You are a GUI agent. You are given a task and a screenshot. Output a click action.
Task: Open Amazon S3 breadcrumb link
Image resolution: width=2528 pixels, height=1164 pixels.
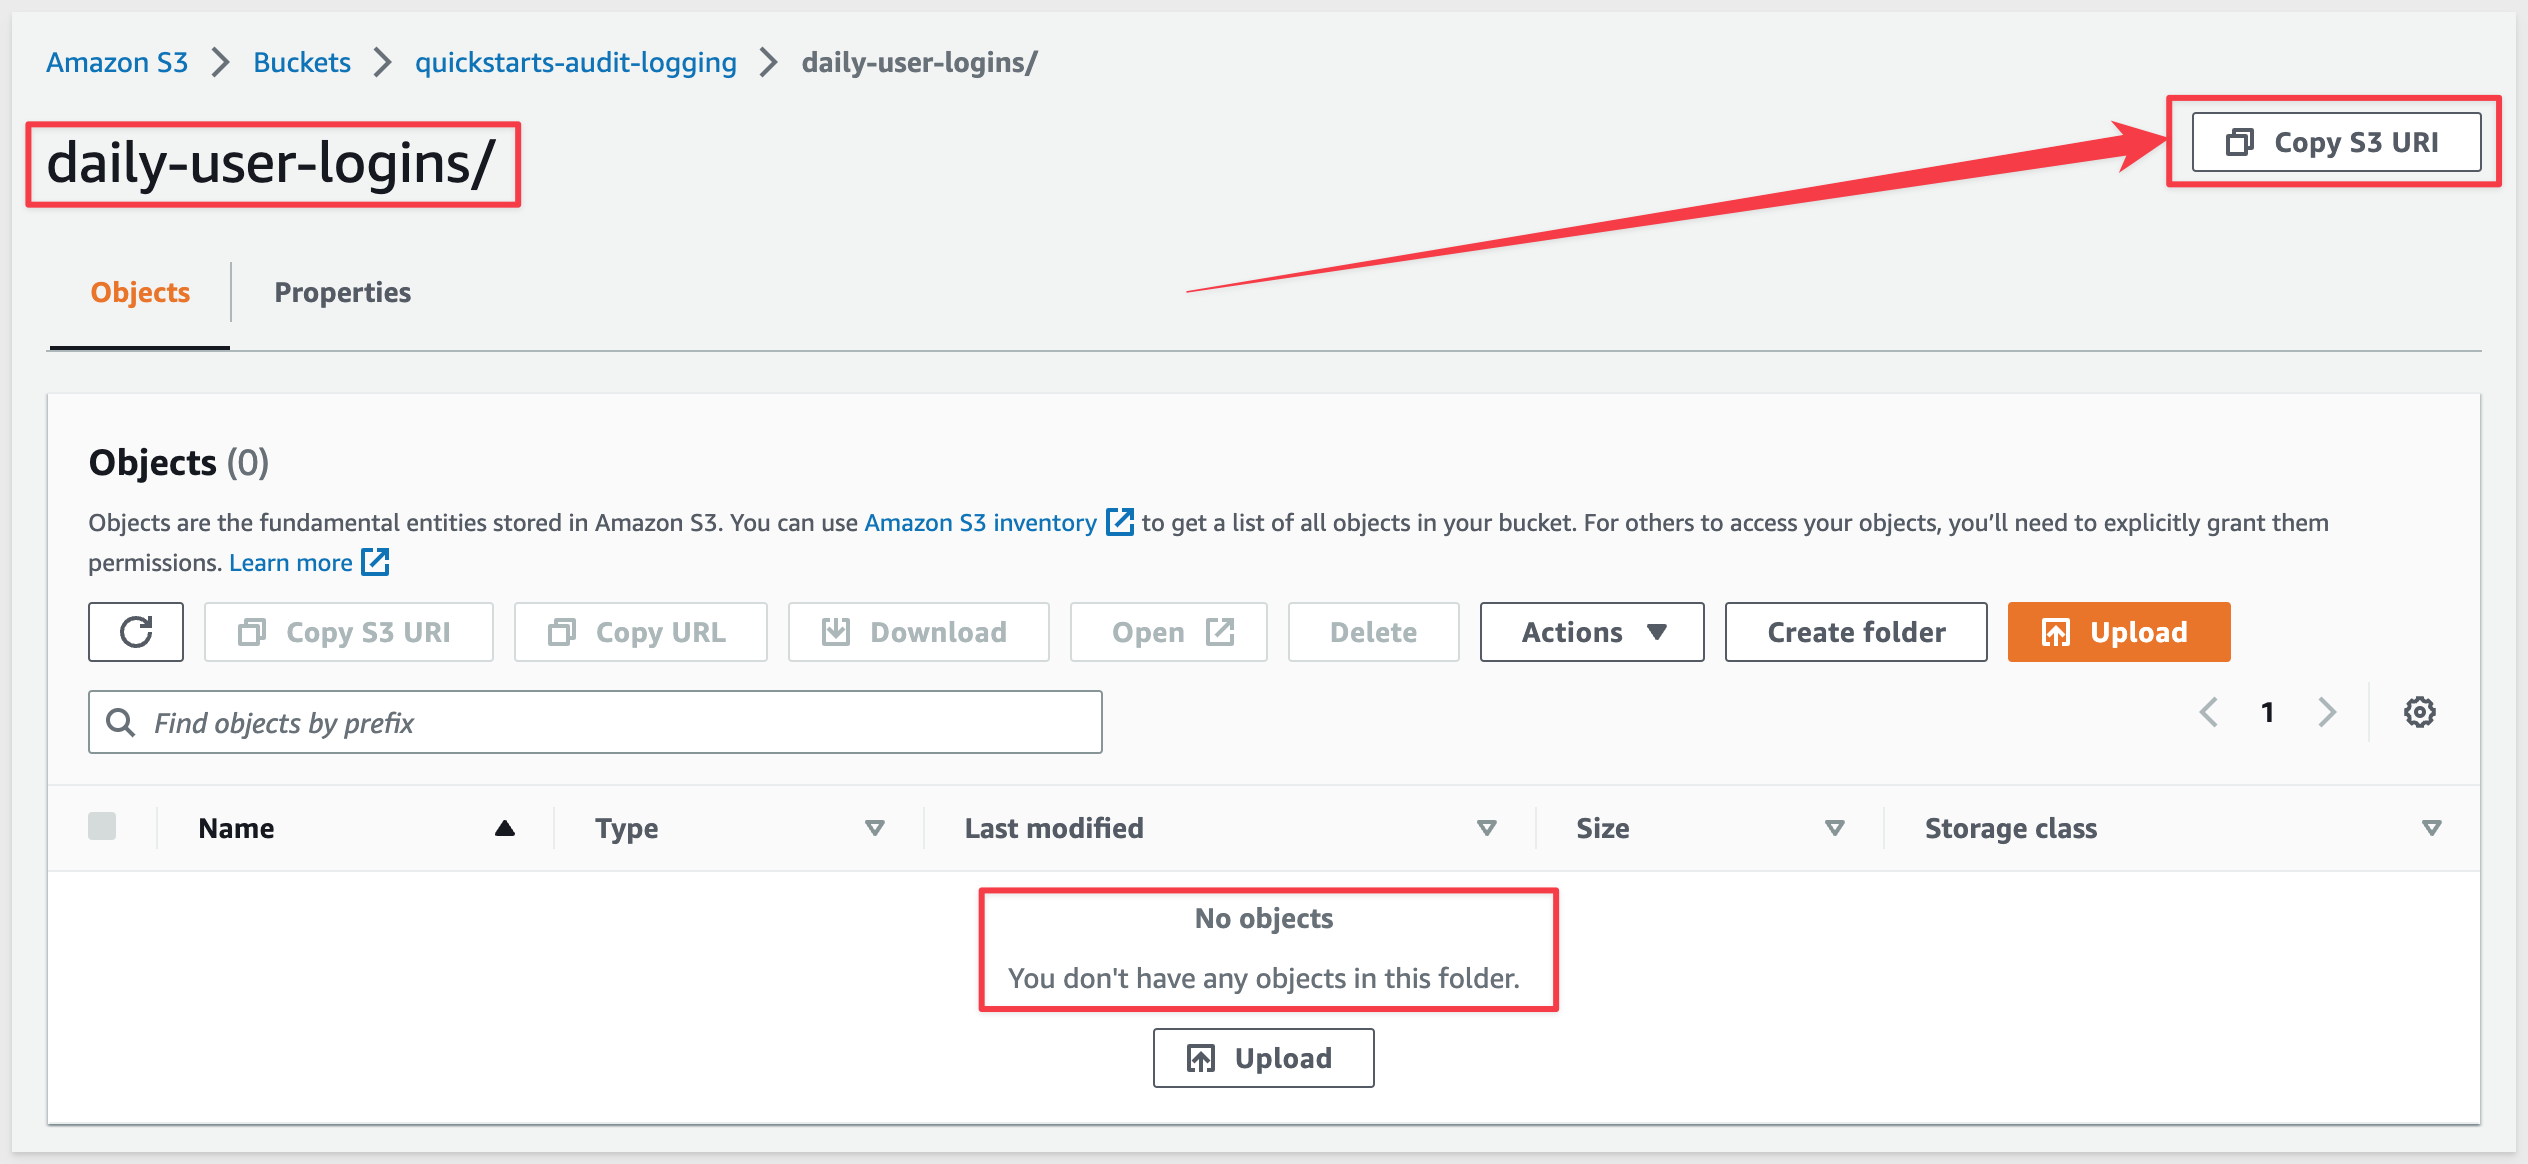(x=117, y=62)
